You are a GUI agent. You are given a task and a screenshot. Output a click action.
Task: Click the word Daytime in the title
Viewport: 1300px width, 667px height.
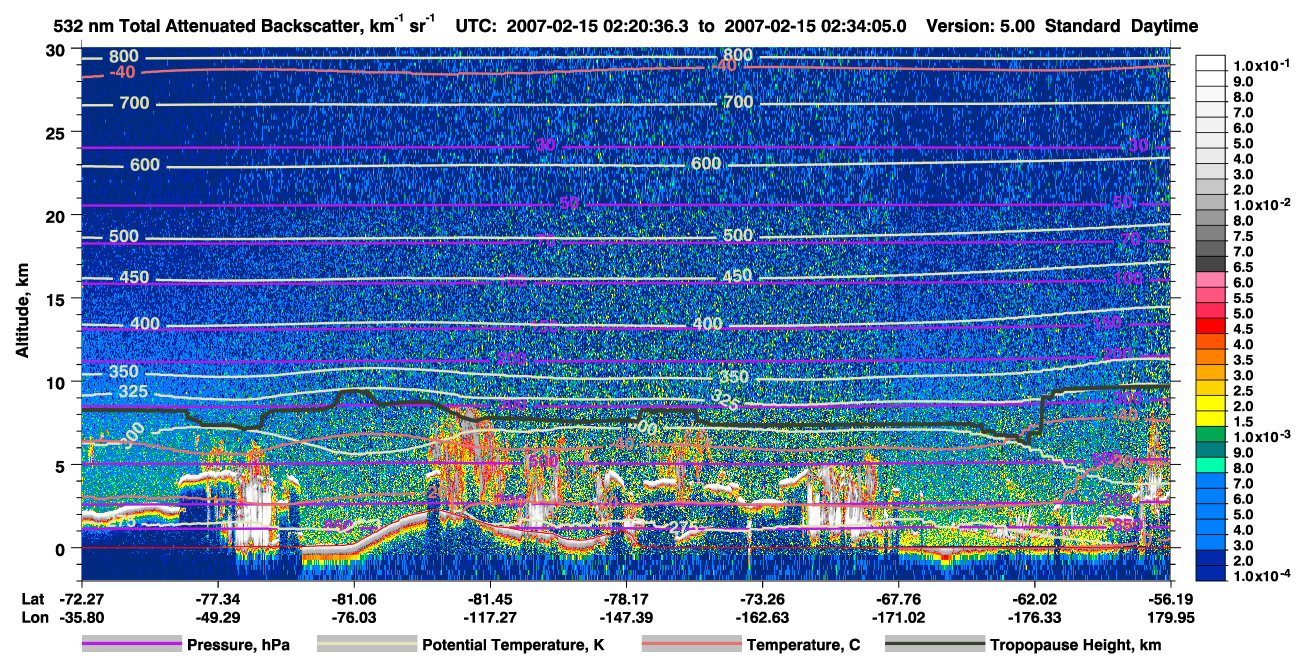point(1165,26)
